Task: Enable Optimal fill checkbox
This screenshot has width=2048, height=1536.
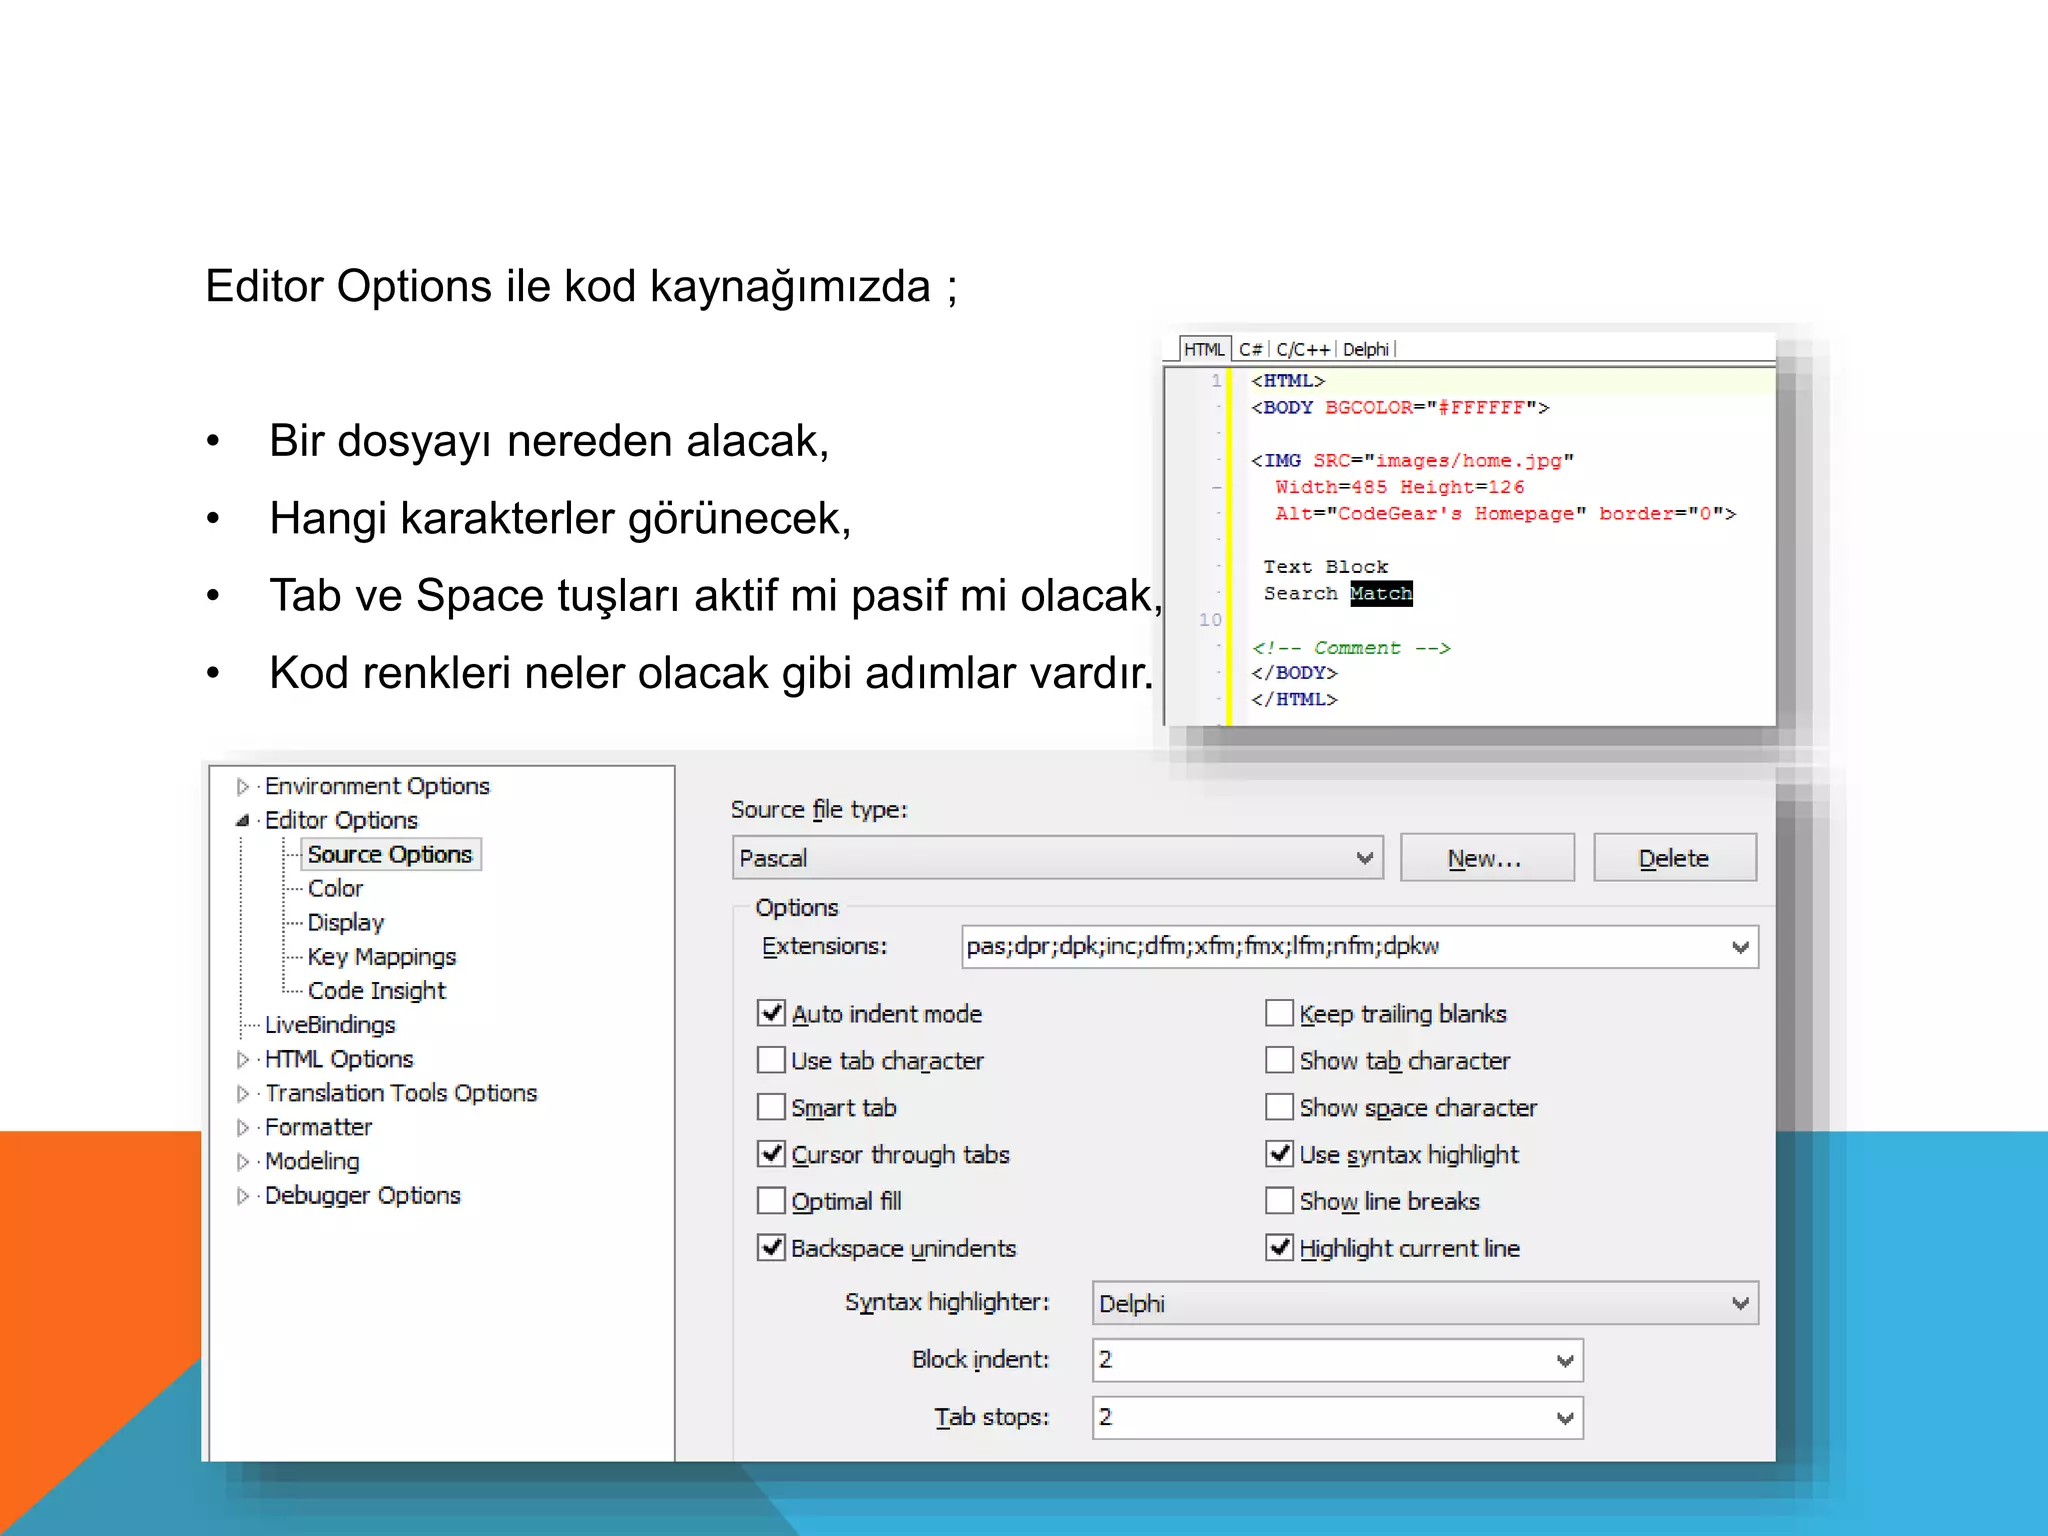Action: (x=771, y=1200)
